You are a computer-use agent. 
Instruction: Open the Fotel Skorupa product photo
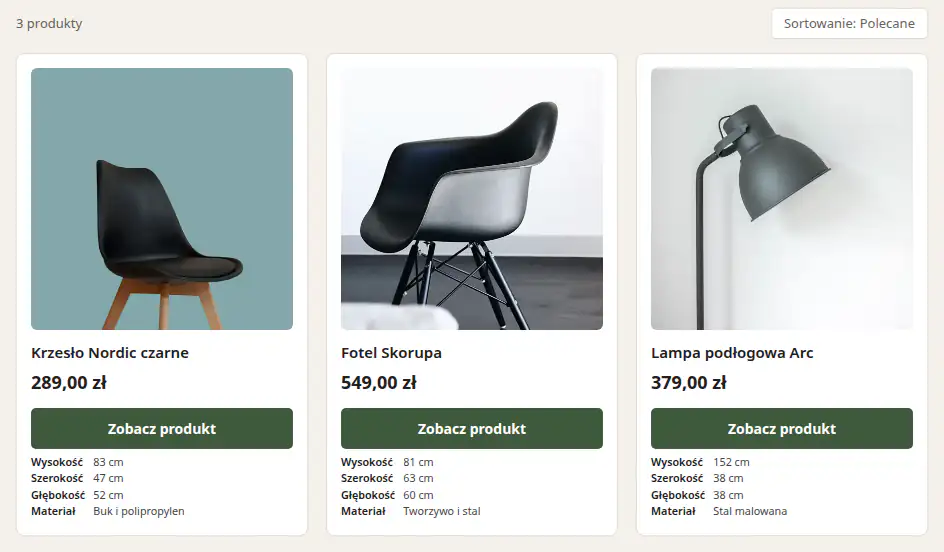[x=472, y=199]
